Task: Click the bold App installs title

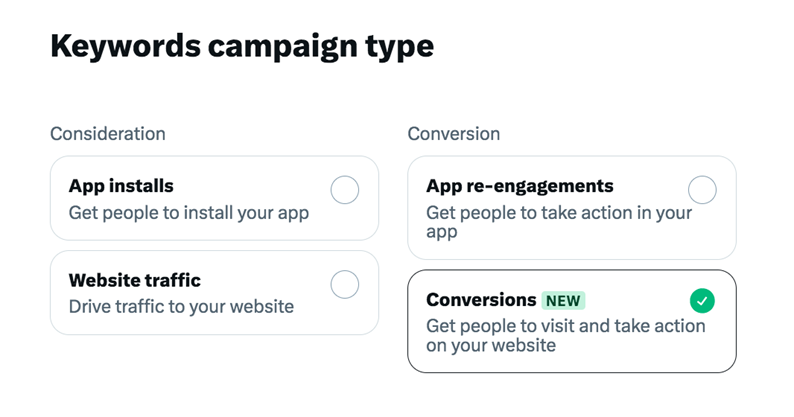Action: pos(121,186)
